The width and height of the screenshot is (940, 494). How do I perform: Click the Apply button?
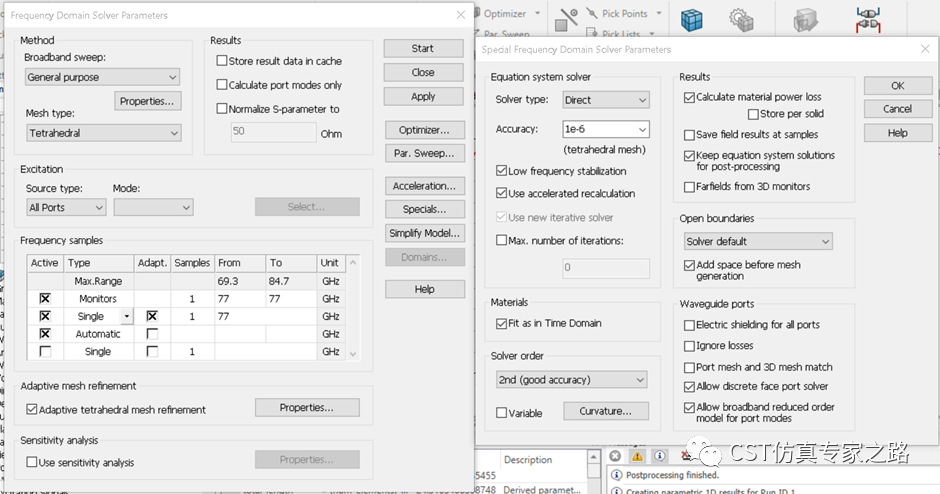click(x=423, y=97)
